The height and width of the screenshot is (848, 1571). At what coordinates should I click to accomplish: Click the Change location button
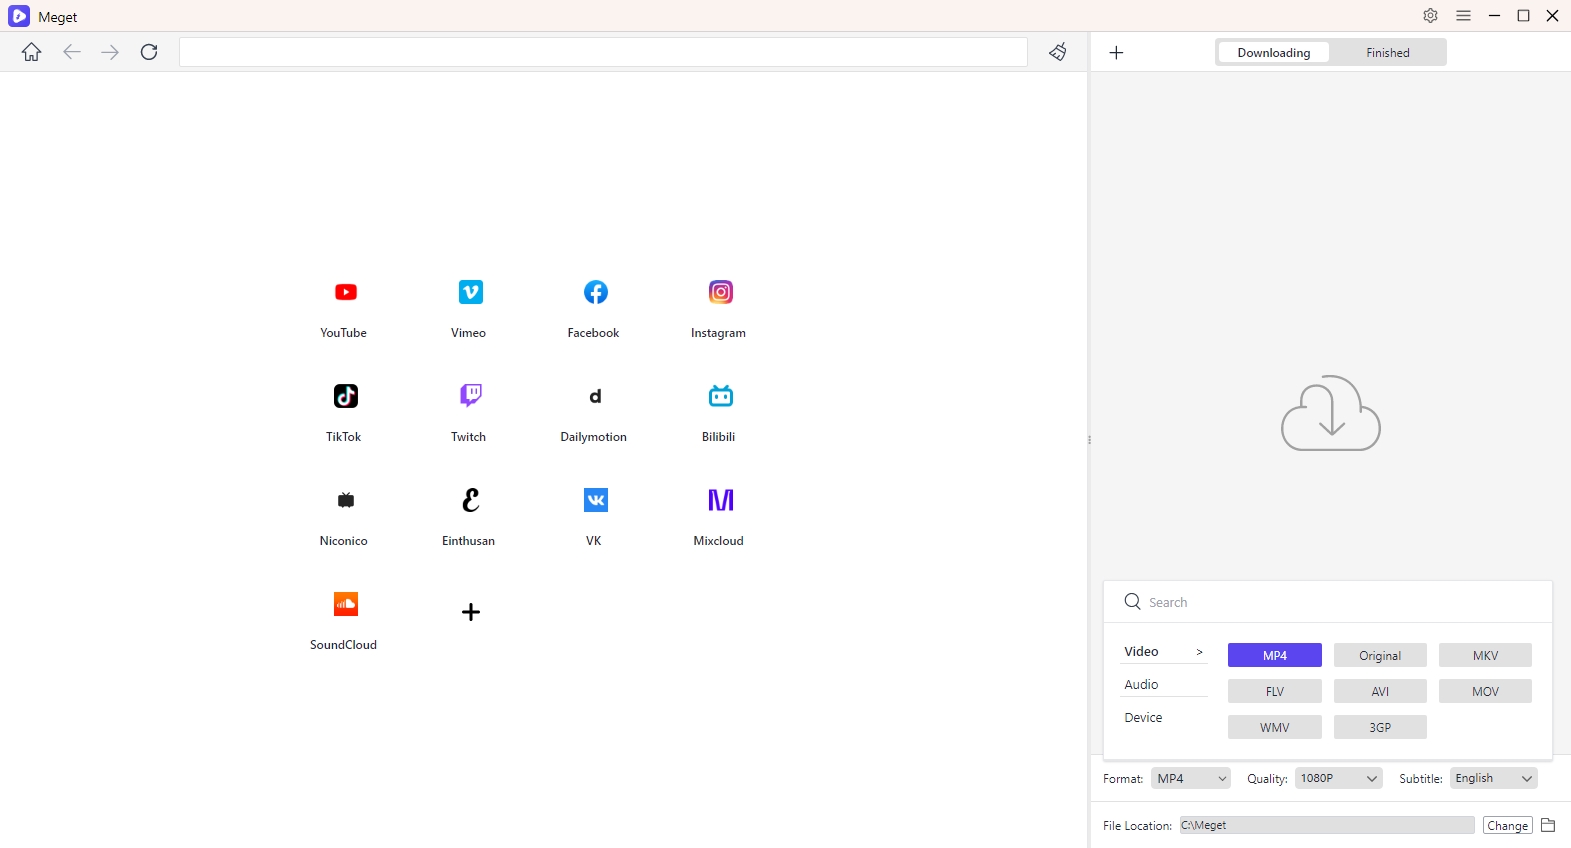tap(1508, 825)
